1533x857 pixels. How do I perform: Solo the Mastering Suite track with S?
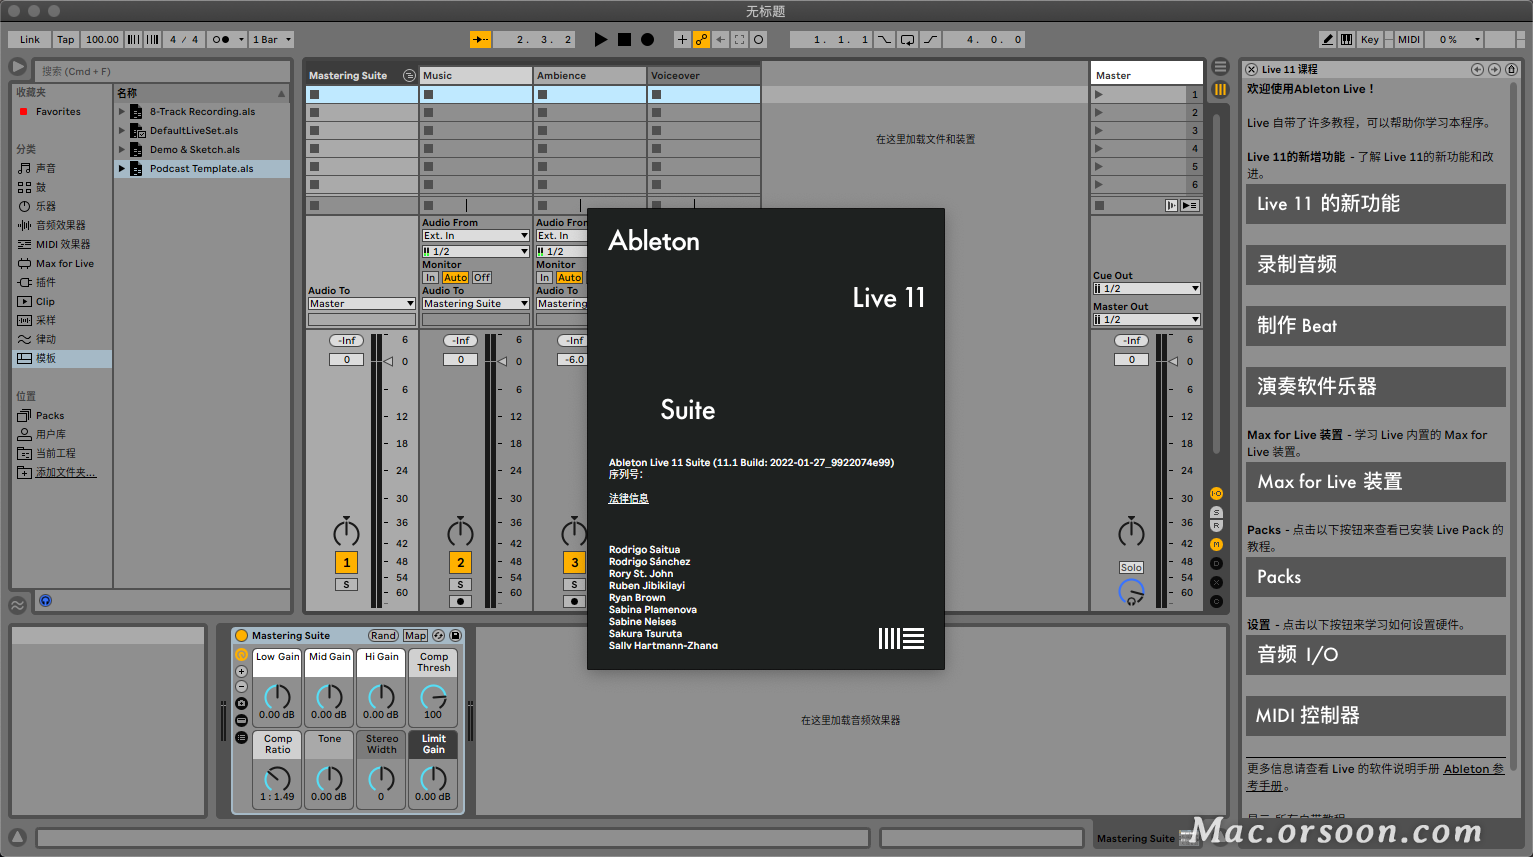click(346, 585)
